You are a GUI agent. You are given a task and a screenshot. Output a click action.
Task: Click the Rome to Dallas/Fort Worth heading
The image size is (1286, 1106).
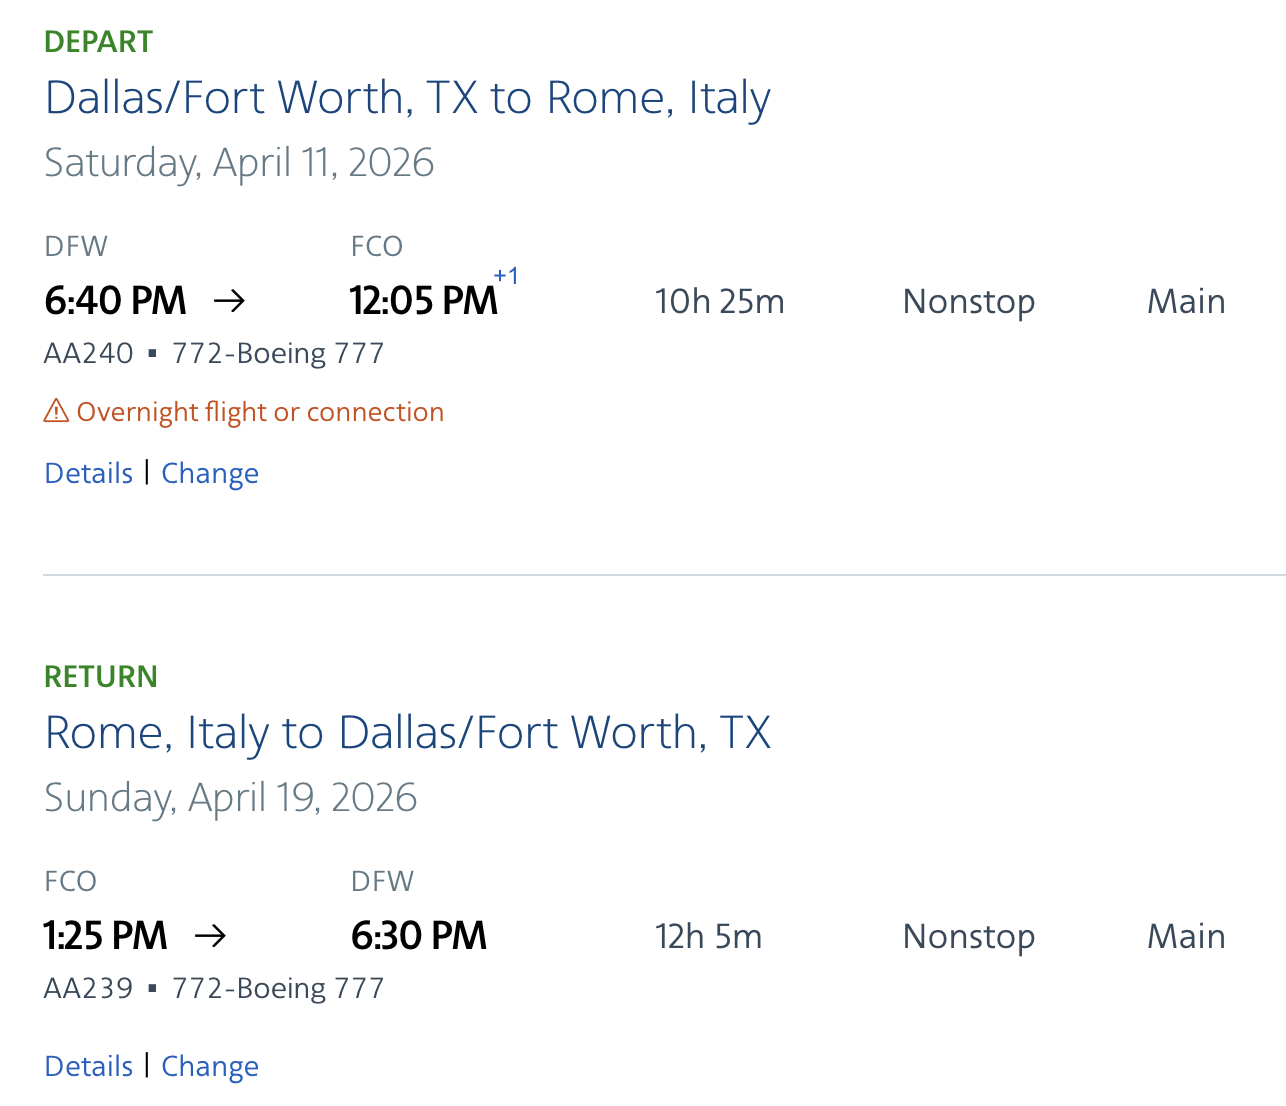click(408, 733)
